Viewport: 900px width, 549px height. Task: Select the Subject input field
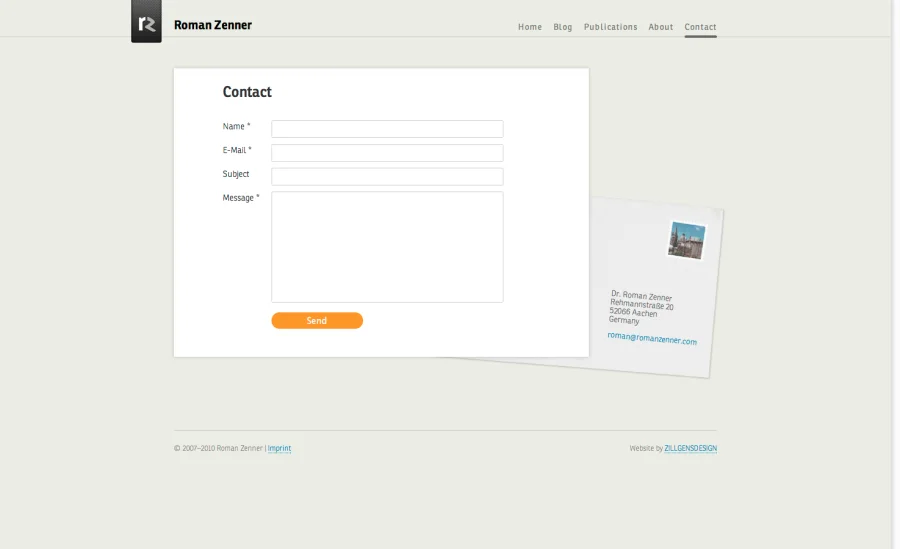pos(387,176)
